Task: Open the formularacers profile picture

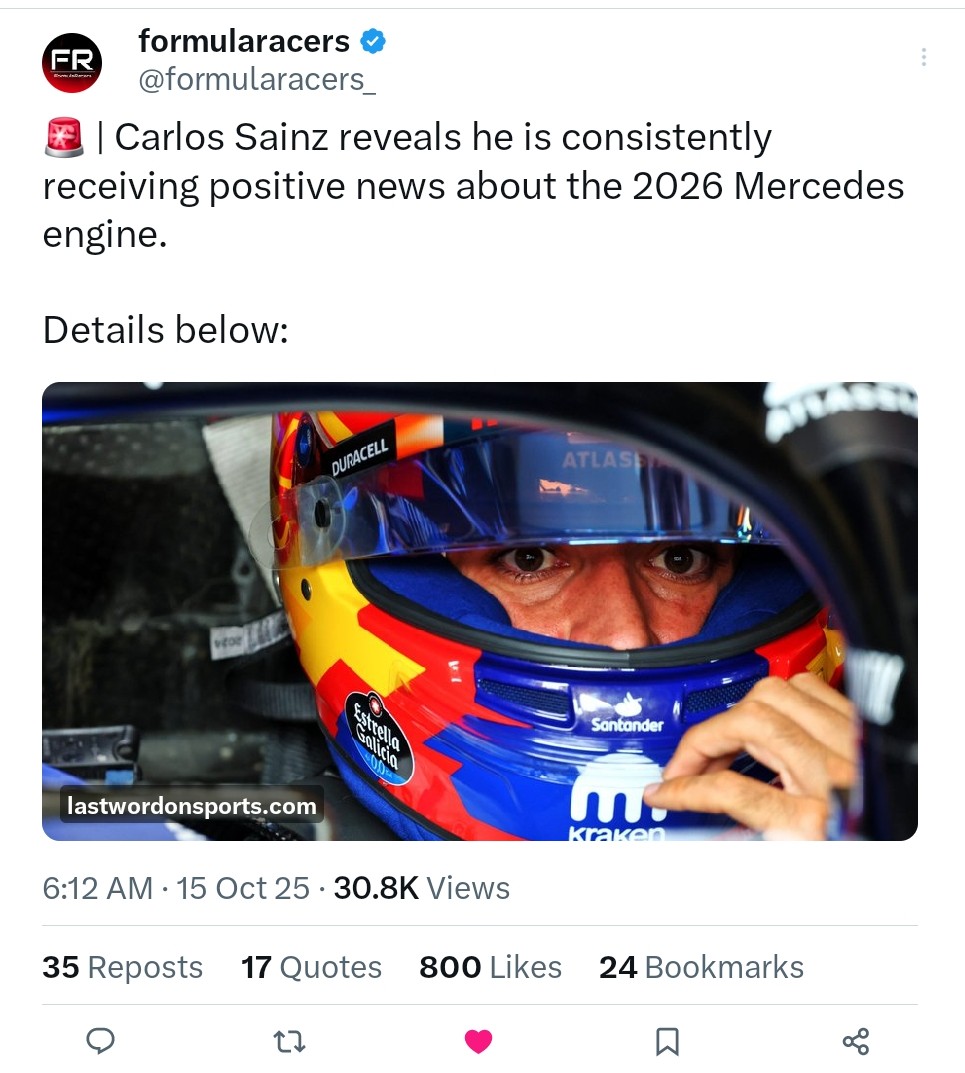Action: [x=72, y=62]
